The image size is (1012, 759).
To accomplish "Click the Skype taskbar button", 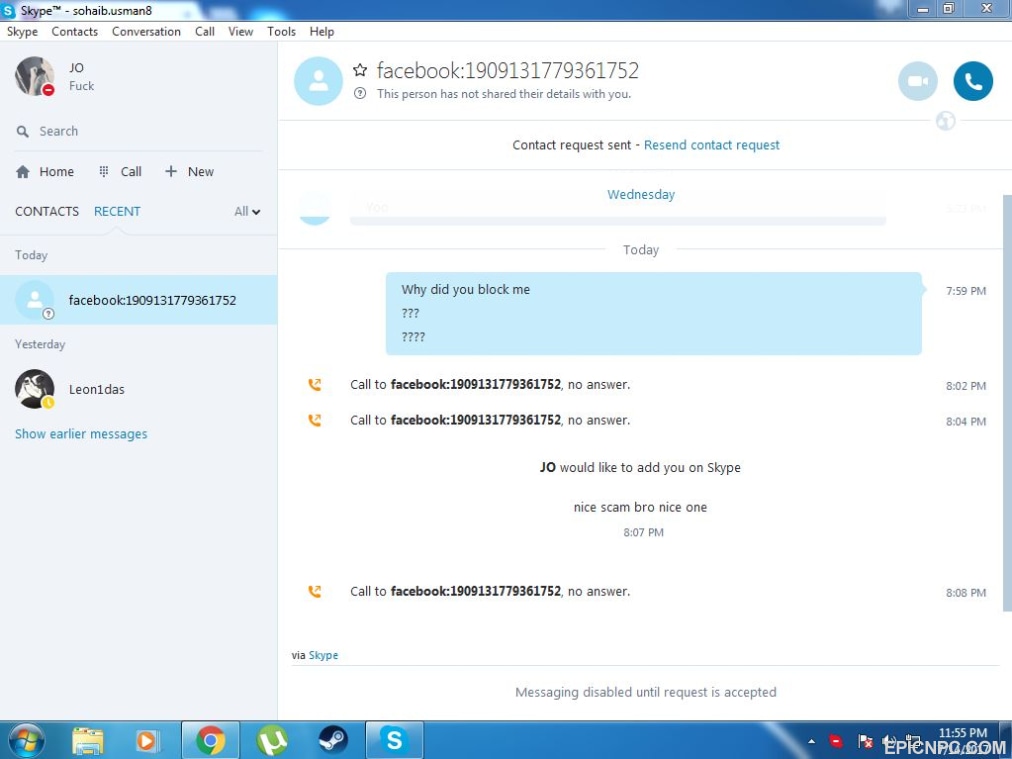I will coord(394,740).
